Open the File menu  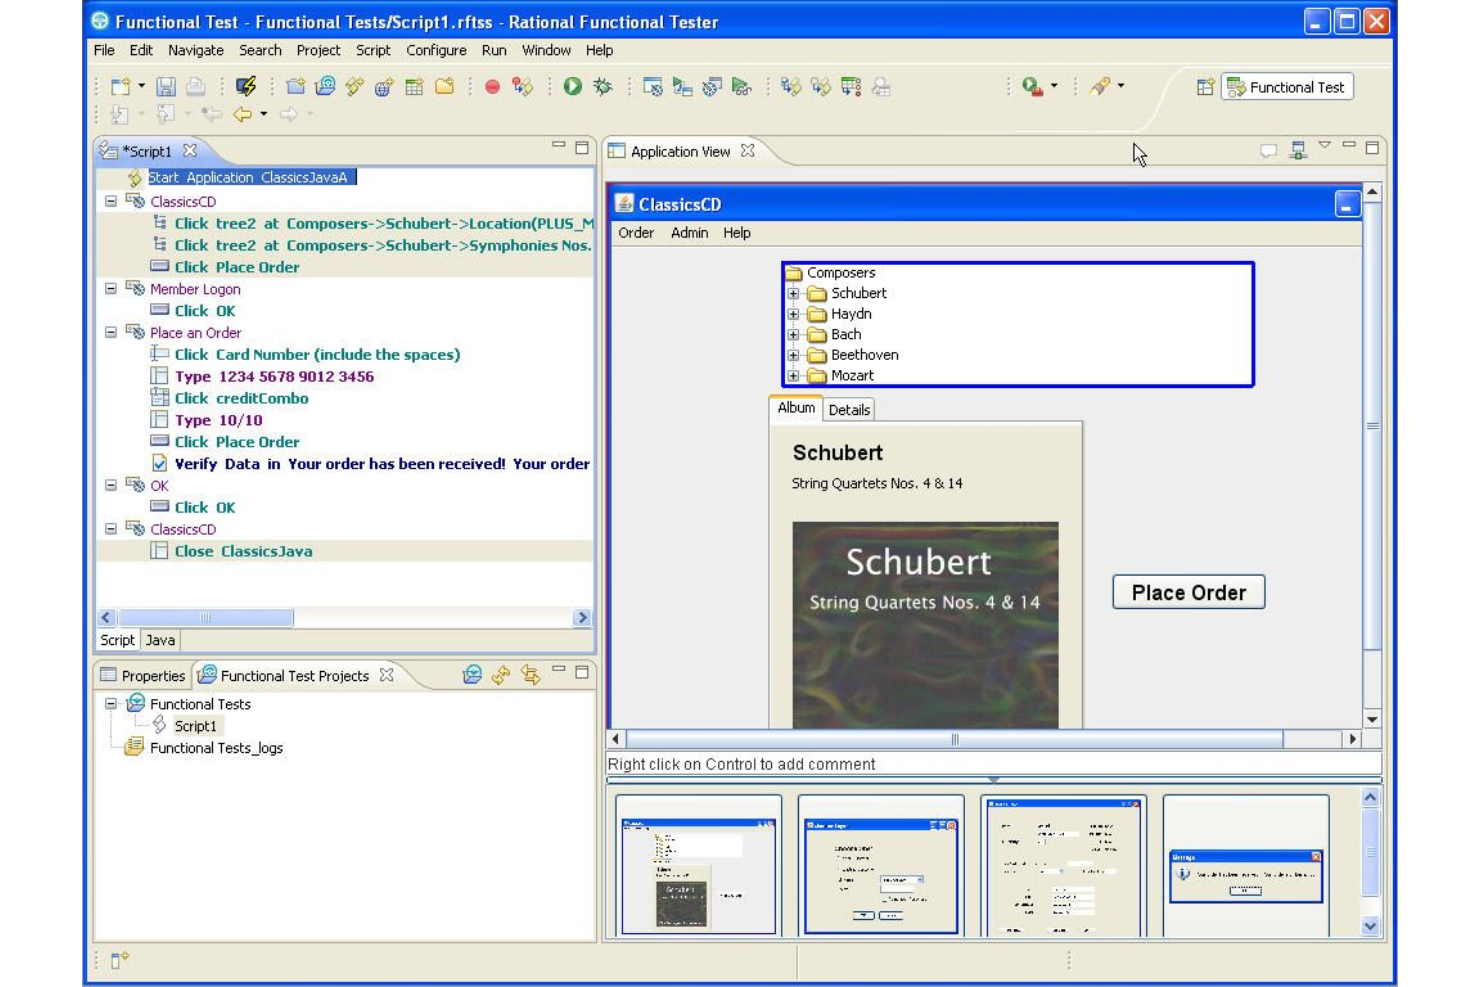(x=104, y=50)
